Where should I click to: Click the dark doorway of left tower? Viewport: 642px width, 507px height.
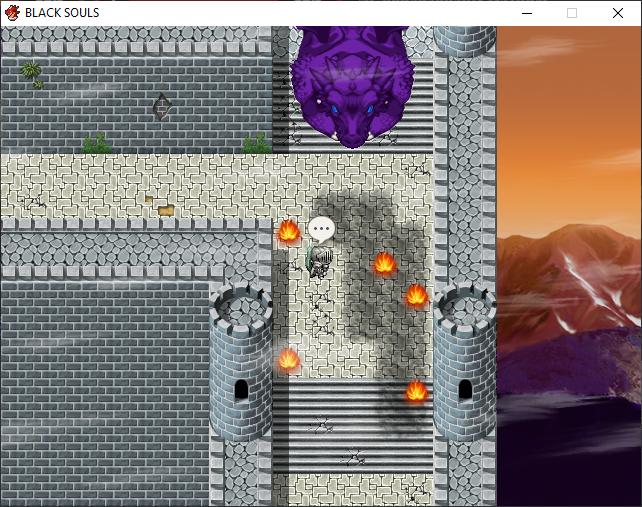coord(242,389)
